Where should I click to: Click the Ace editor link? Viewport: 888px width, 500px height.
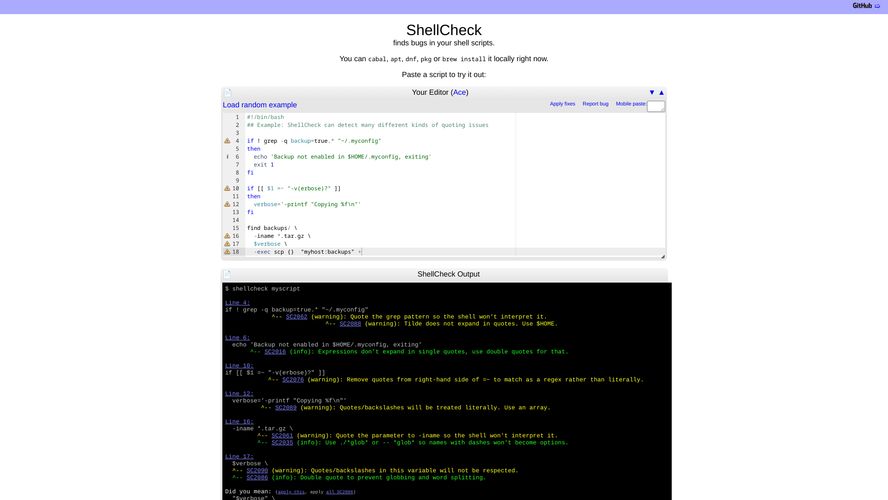pyautogui.click(x=459, y=92)
